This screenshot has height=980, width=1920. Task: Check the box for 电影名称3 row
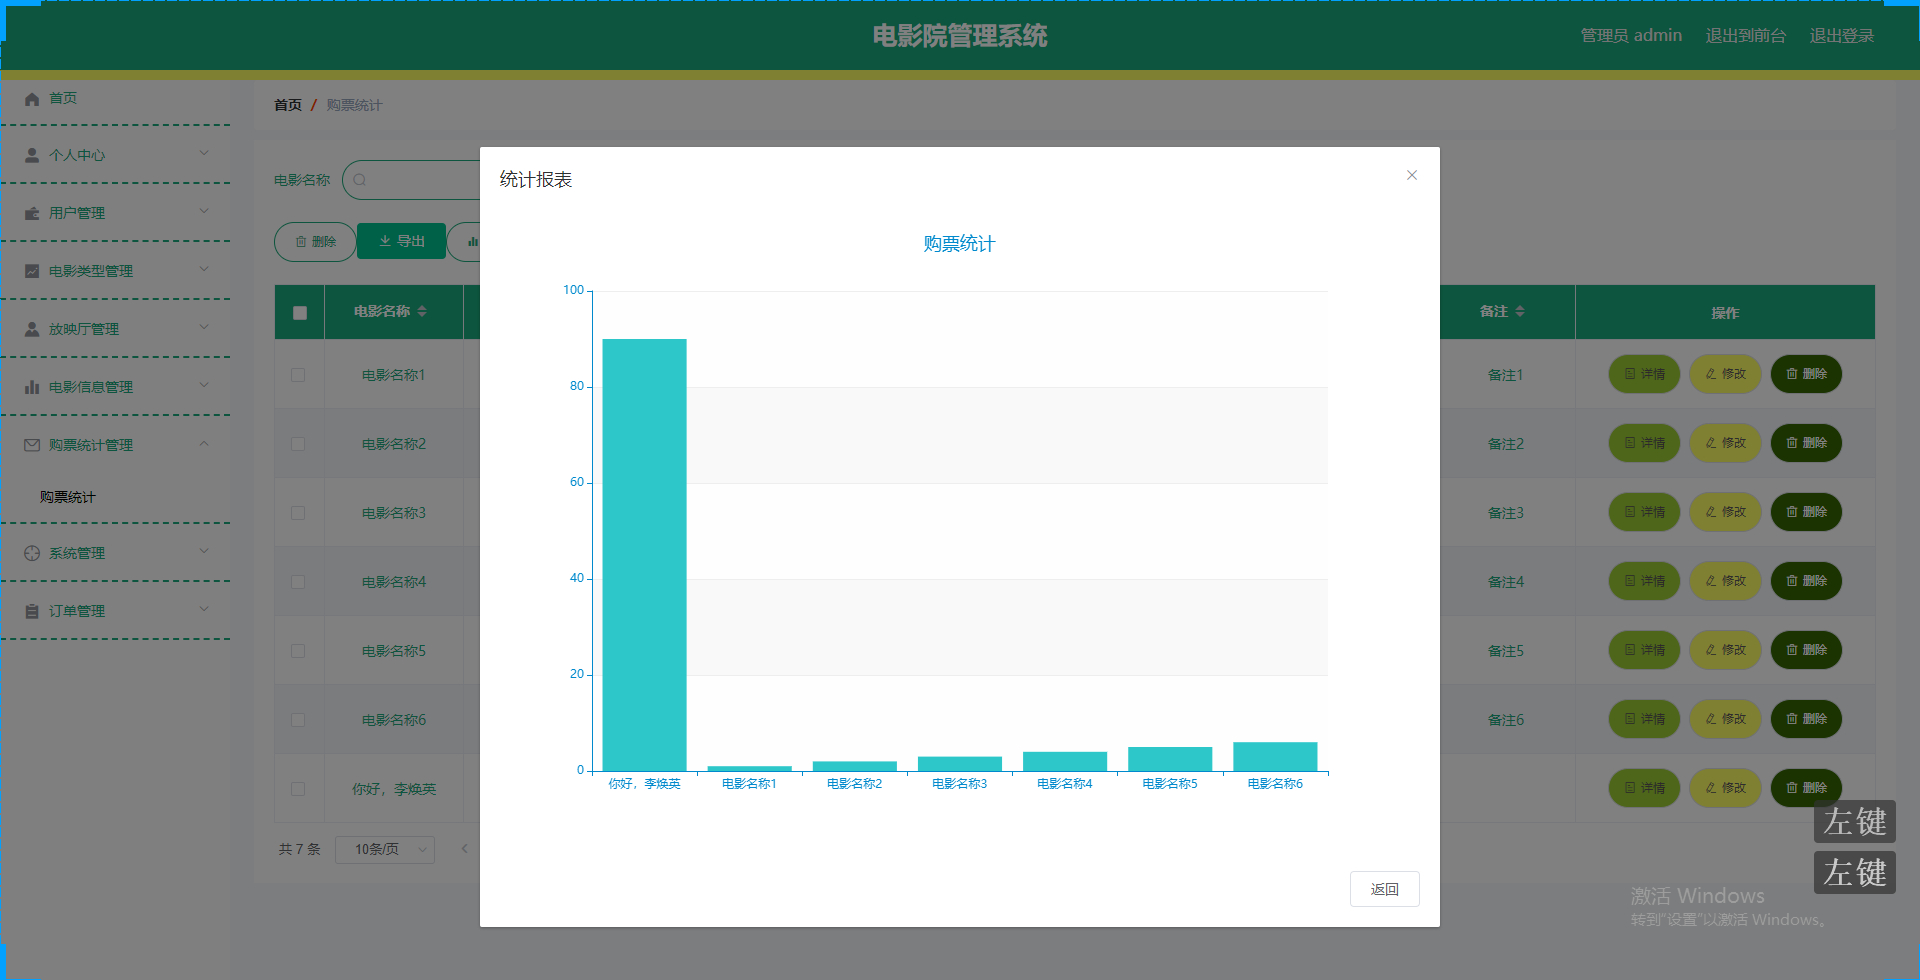[298, 513]
